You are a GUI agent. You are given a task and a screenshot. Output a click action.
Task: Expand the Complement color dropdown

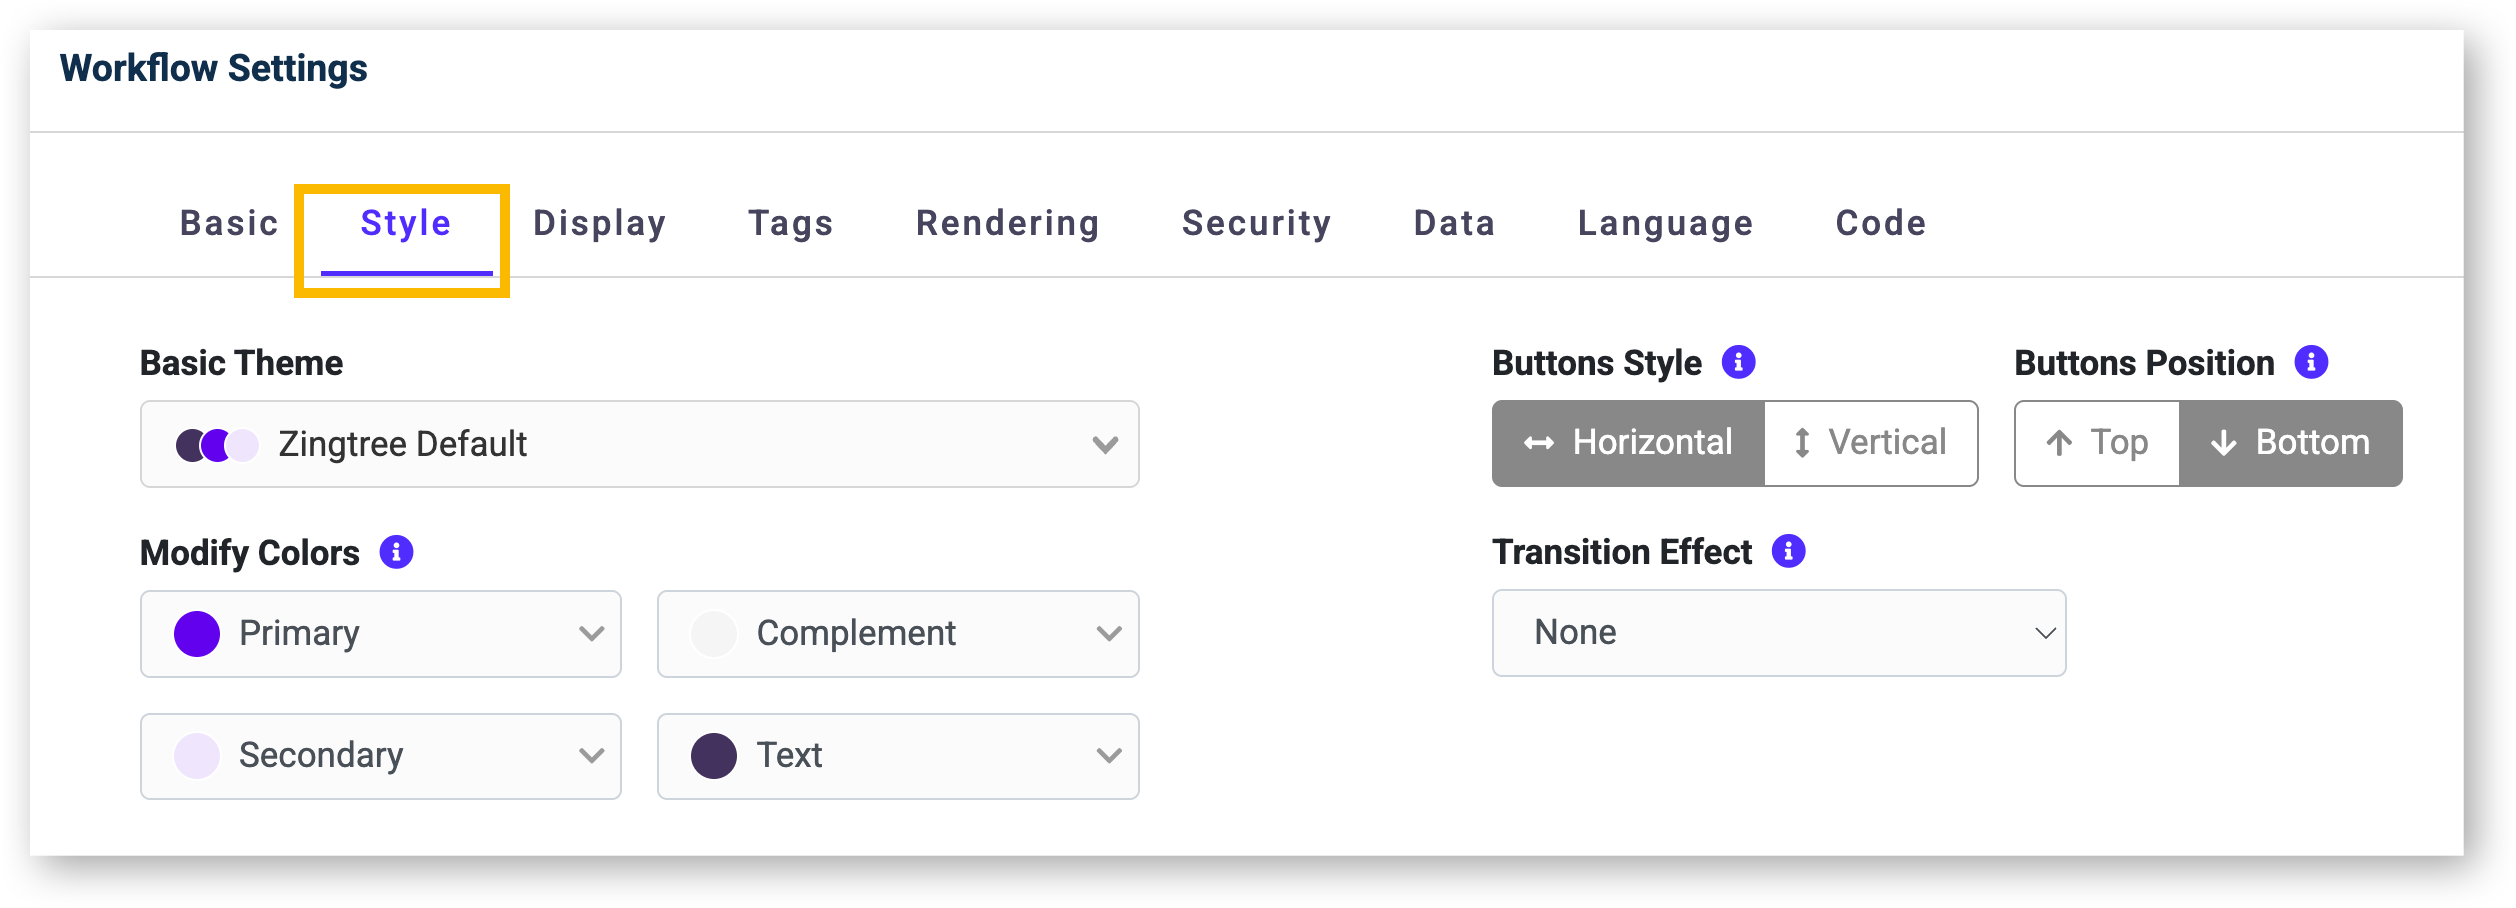[x=897, y=633]
